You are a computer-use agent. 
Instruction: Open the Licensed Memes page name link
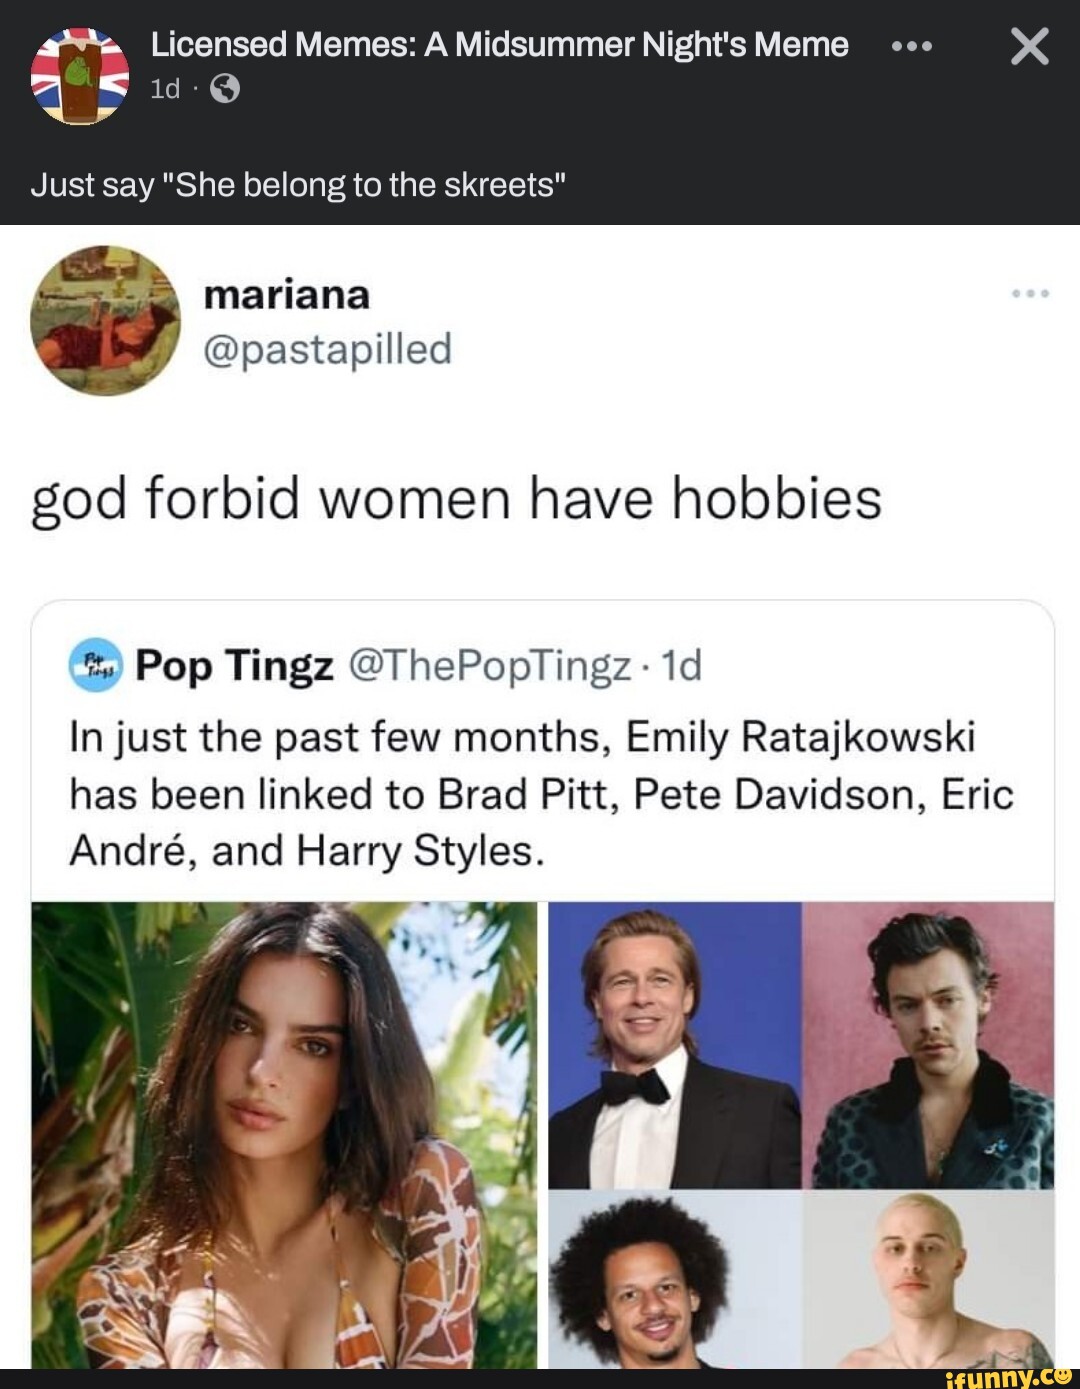pyautogui.click(x=499, y=45)
